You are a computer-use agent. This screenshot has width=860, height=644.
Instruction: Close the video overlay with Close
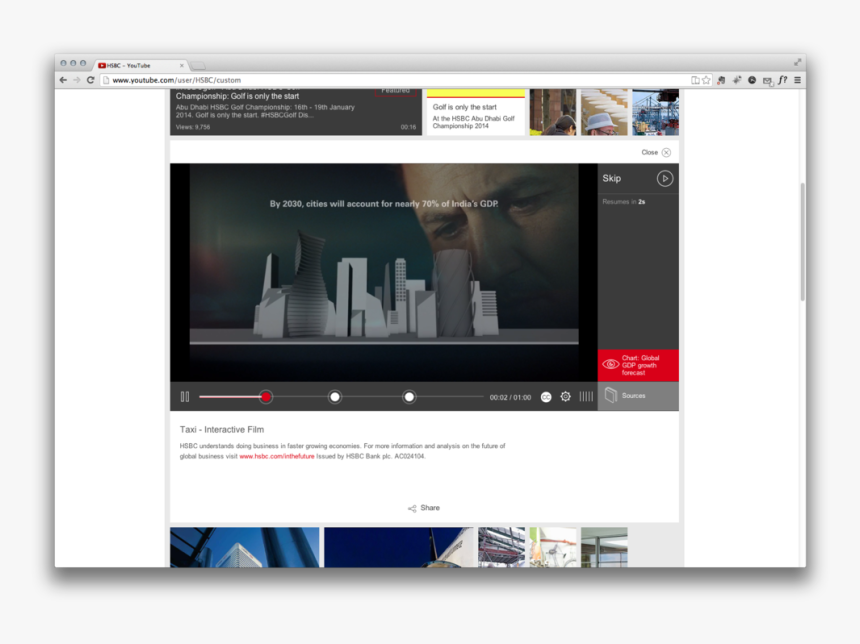click(656, 152)
